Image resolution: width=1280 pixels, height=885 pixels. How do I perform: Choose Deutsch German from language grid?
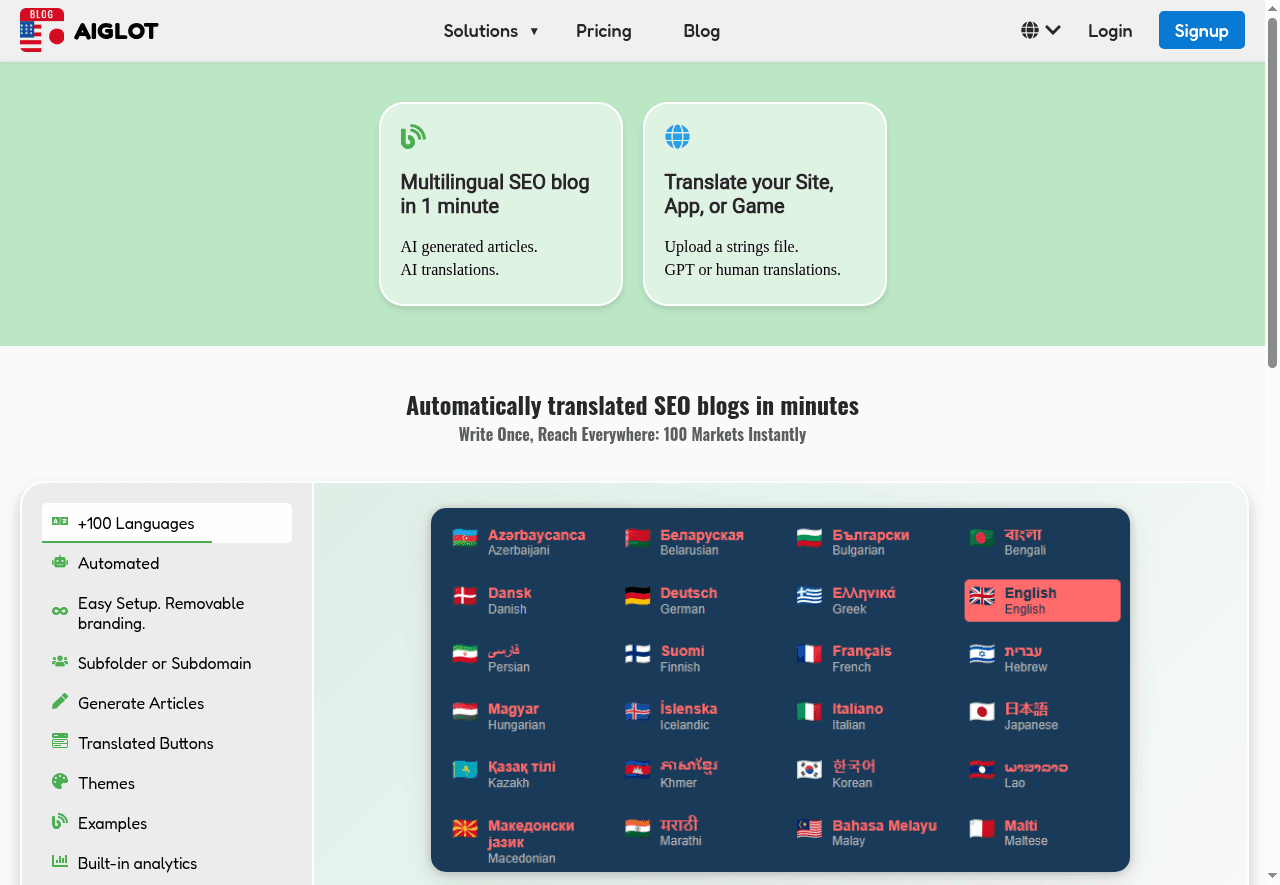(688, 600)
